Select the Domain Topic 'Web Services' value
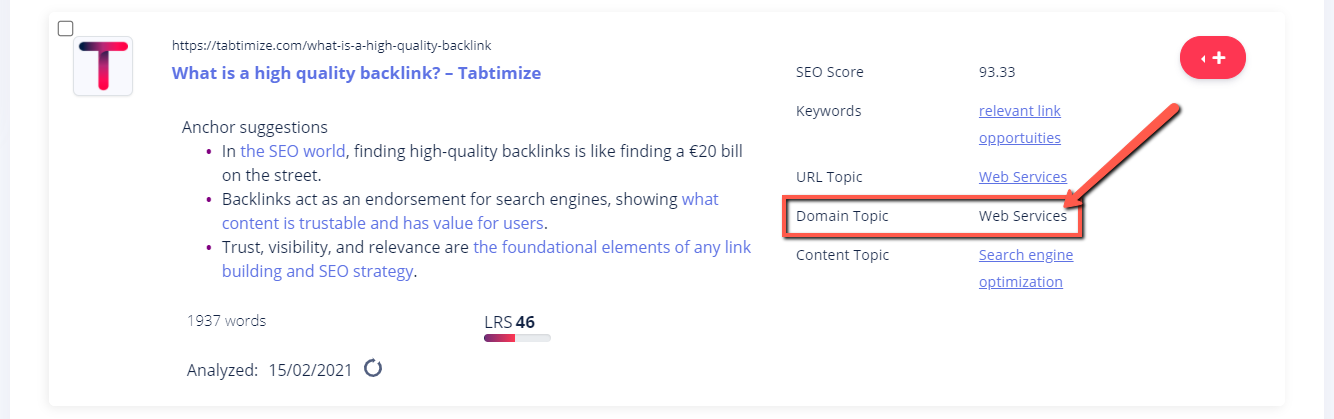Screen dimensions: 1334x419 [x=1023, y=216]
